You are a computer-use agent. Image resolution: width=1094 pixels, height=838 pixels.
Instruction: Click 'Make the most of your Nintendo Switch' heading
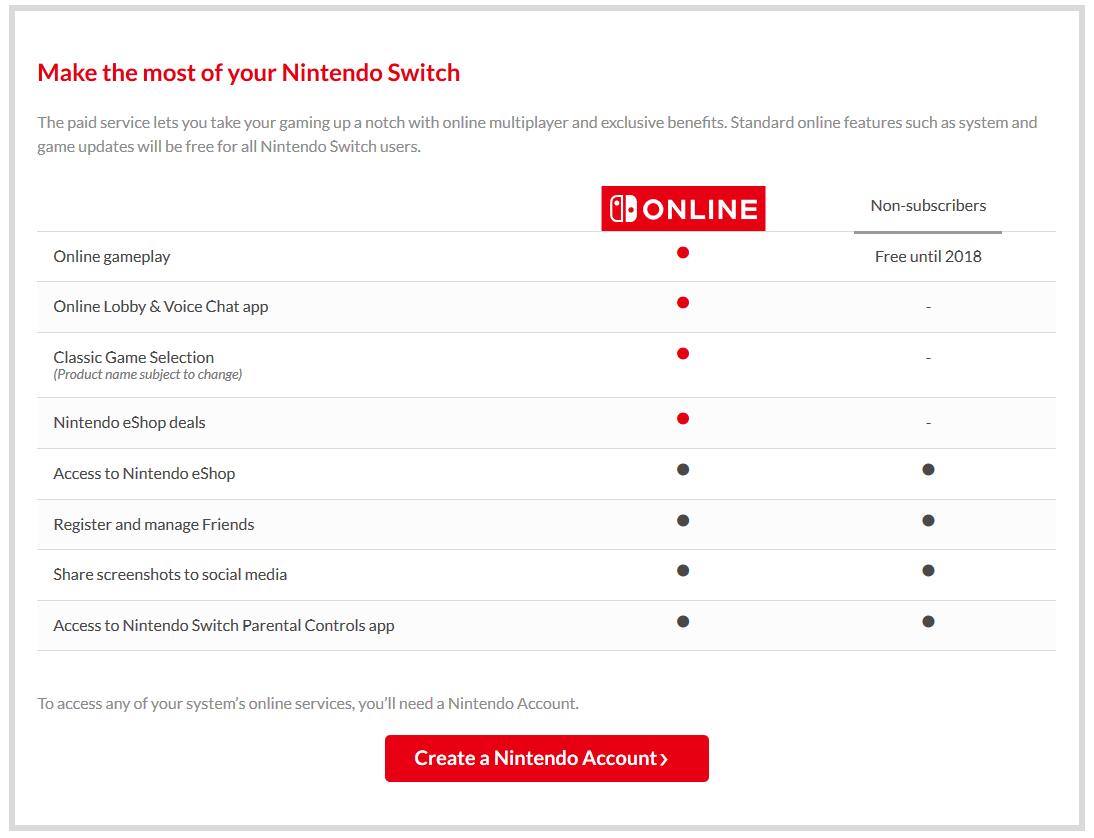249,73
